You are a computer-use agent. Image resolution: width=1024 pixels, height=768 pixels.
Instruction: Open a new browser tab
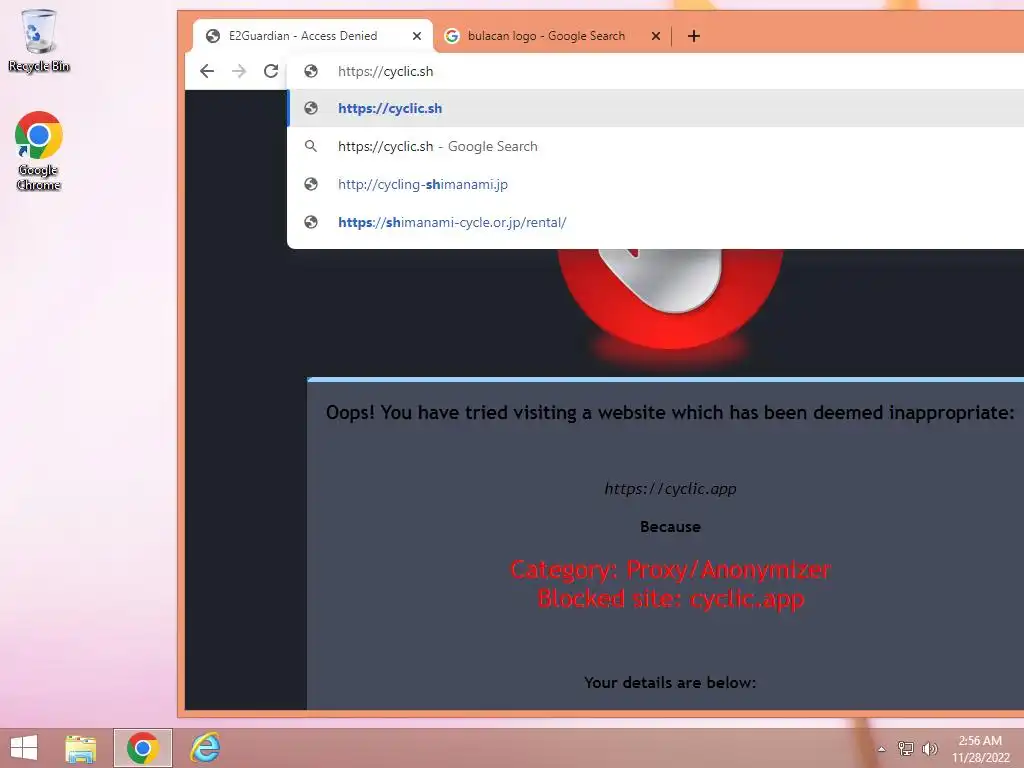[694, 36]
